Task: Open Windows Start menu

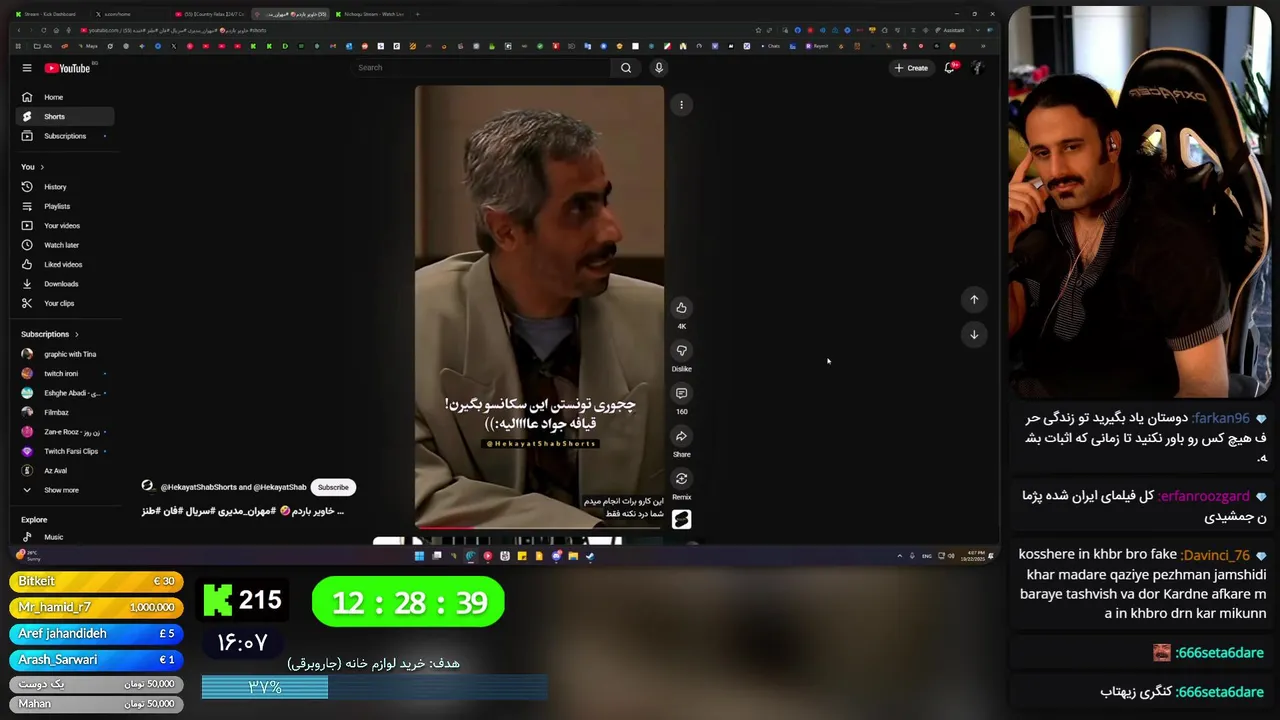Action: (419, 556)
